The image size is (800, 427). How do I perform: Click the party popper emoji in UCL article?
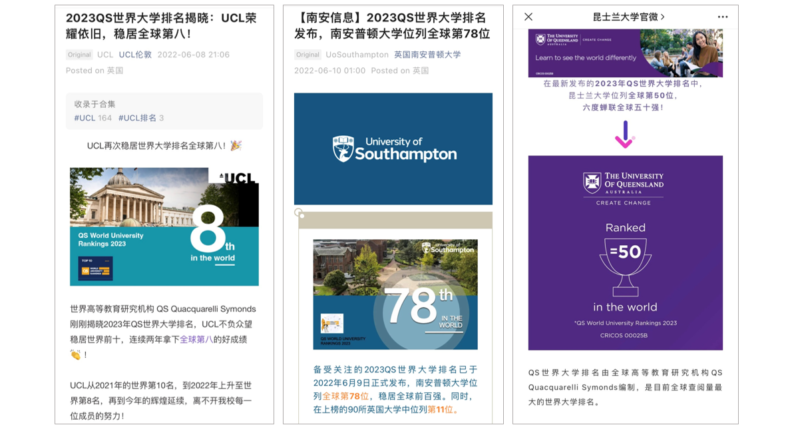pyautogui.click(x=237, y=146)
